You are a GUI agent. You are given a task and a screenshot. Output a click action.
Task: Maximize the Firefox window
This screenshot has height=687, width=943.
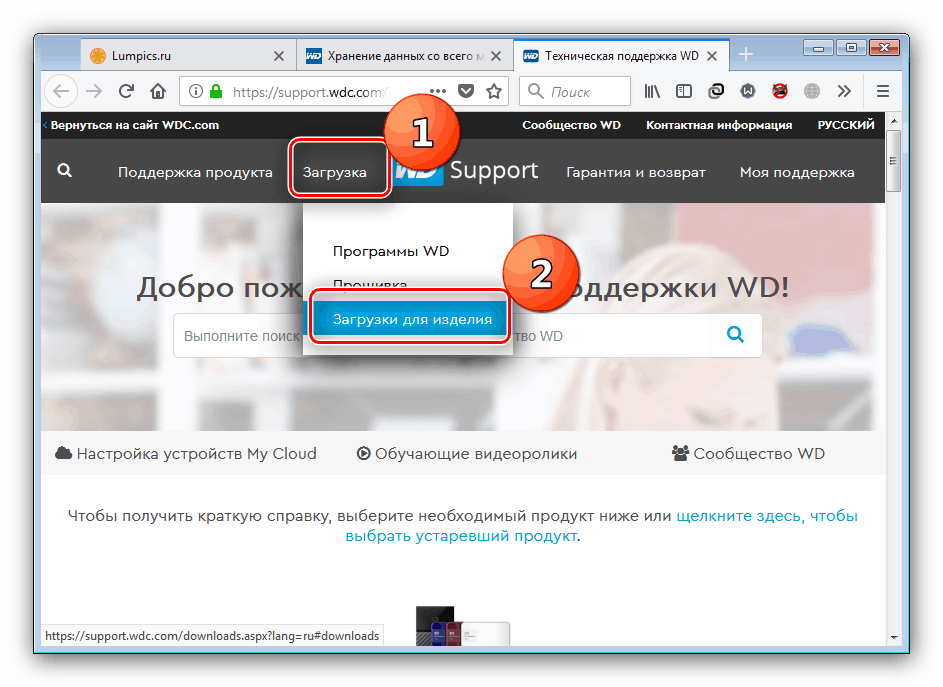[x=851, y=48]
